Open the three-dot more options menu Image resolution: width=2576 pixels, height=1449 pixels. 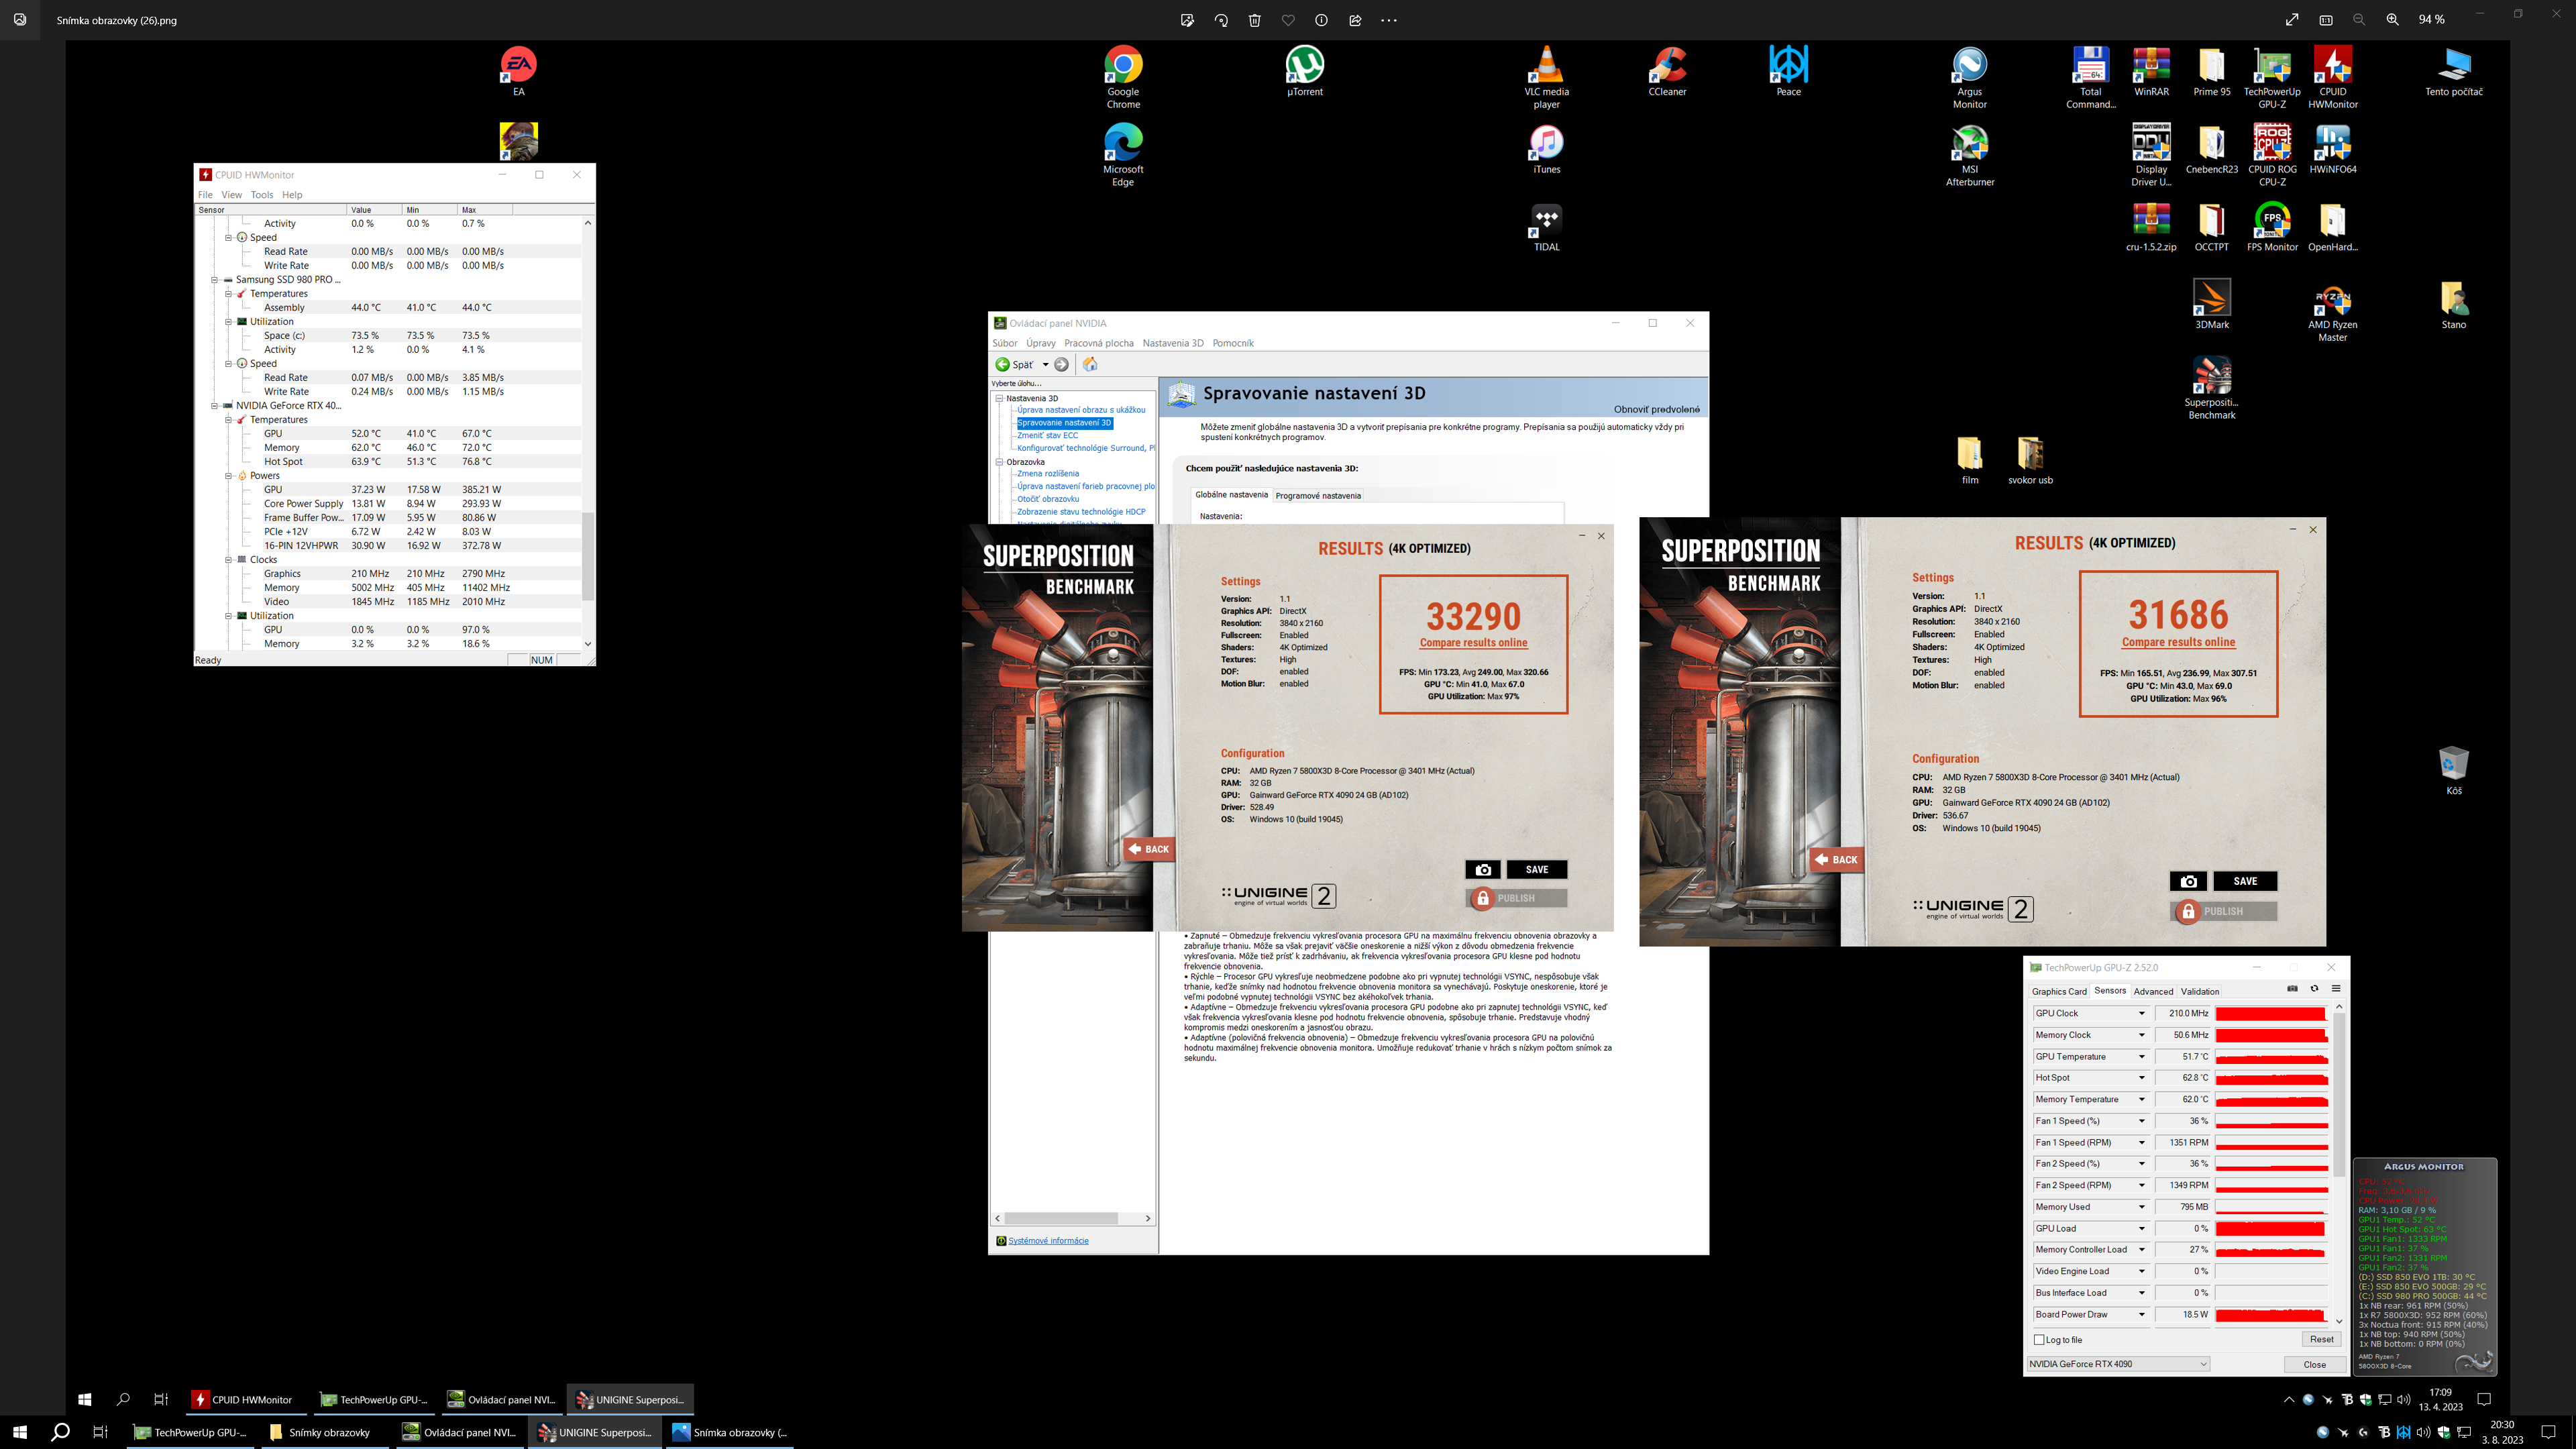click(x=1389, y=20)
